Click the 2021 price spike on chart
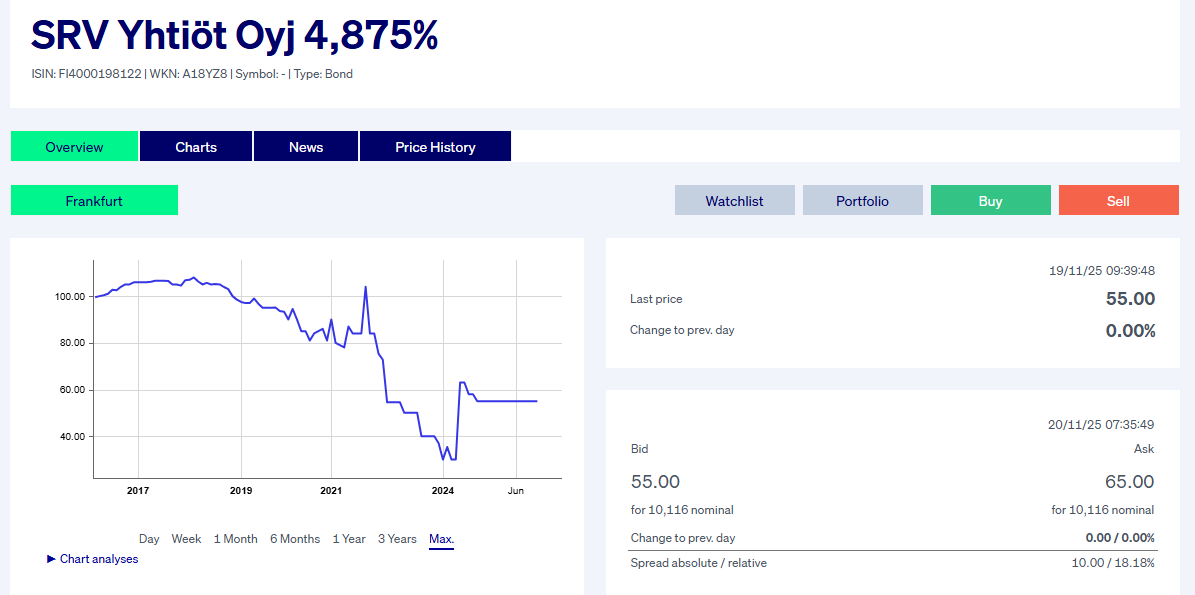This screenshot has width=1195, height=595. [x=365, y=288]
